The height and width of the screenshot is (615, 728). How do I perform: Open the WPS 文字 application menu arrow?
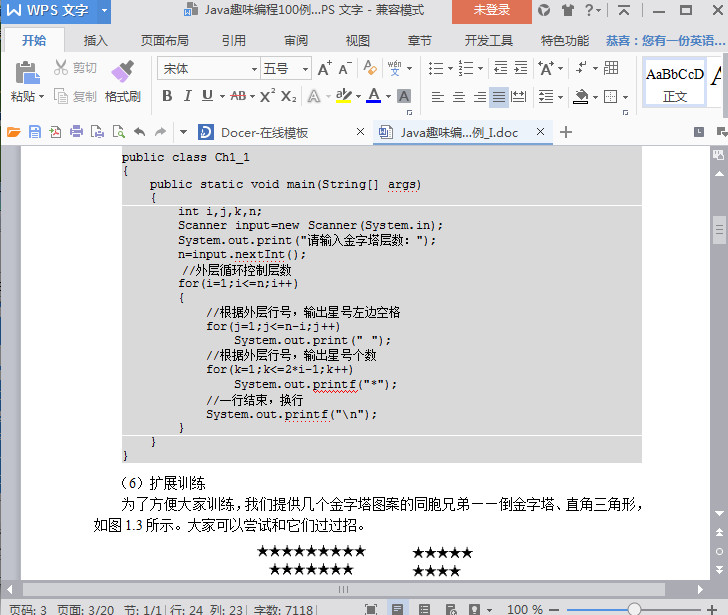click(x=104, y=10)
